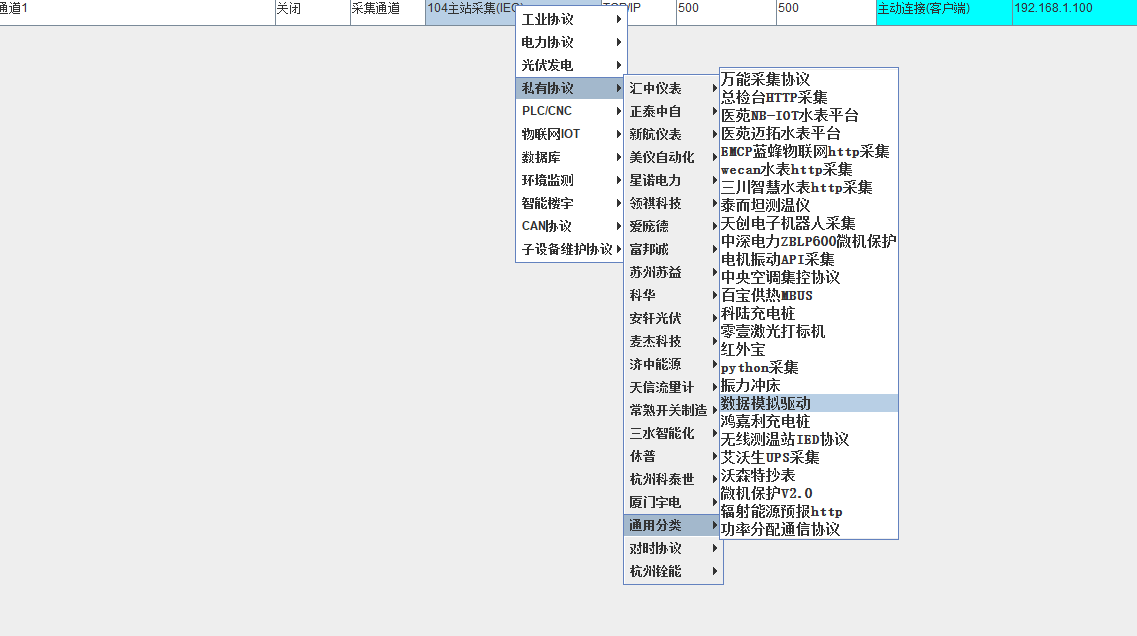Select 百宝供热MBUS protocol

click(x=809, y=295)
